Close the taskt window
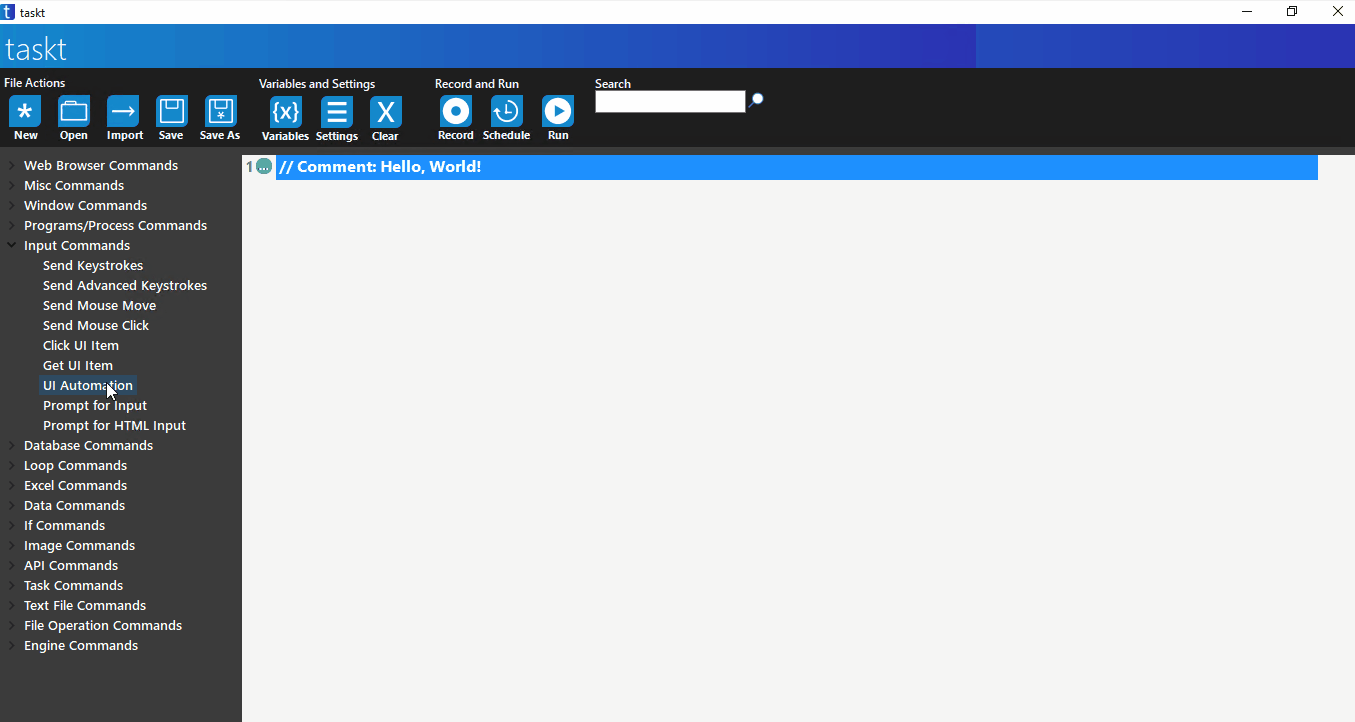Screen dimensions: 1355x722 (x=1337, y=12)
